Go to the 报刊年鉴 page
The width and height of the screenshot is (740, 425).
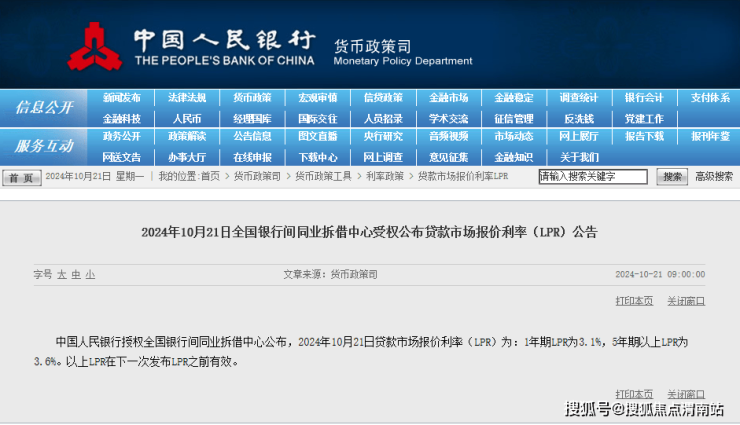pos(710,136)
